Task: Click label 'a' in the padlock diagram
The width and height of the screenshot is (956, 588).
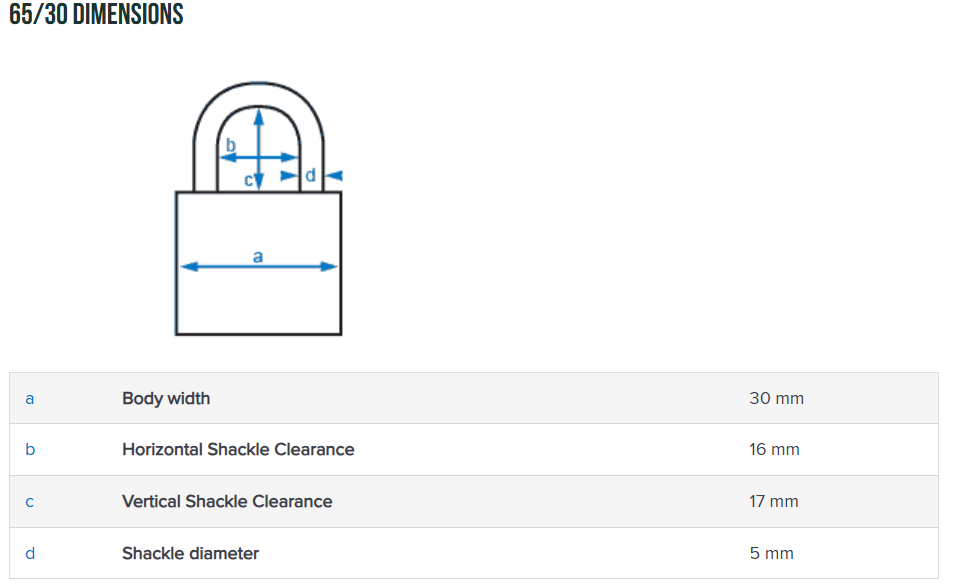Action: point(258,256)
